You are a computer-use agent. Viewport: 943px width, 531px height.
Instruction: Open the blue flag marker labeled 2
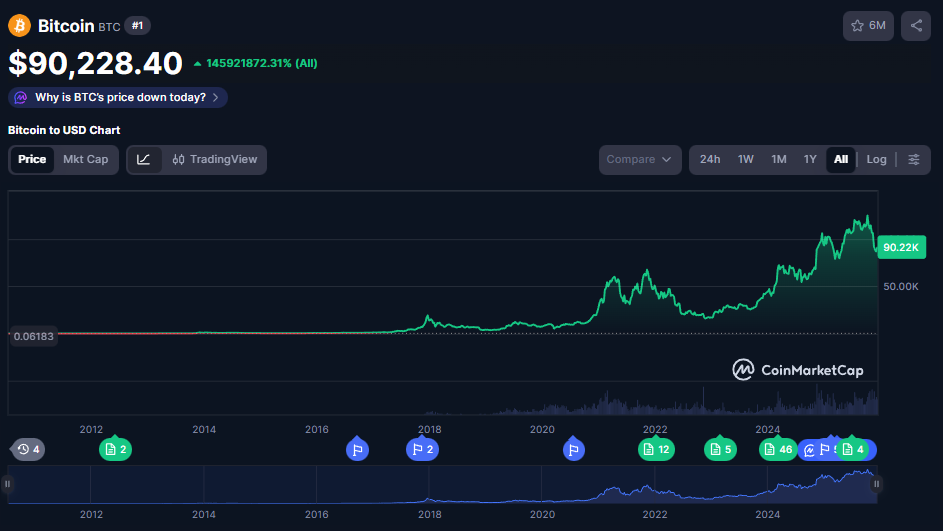[x=422, y=449]
